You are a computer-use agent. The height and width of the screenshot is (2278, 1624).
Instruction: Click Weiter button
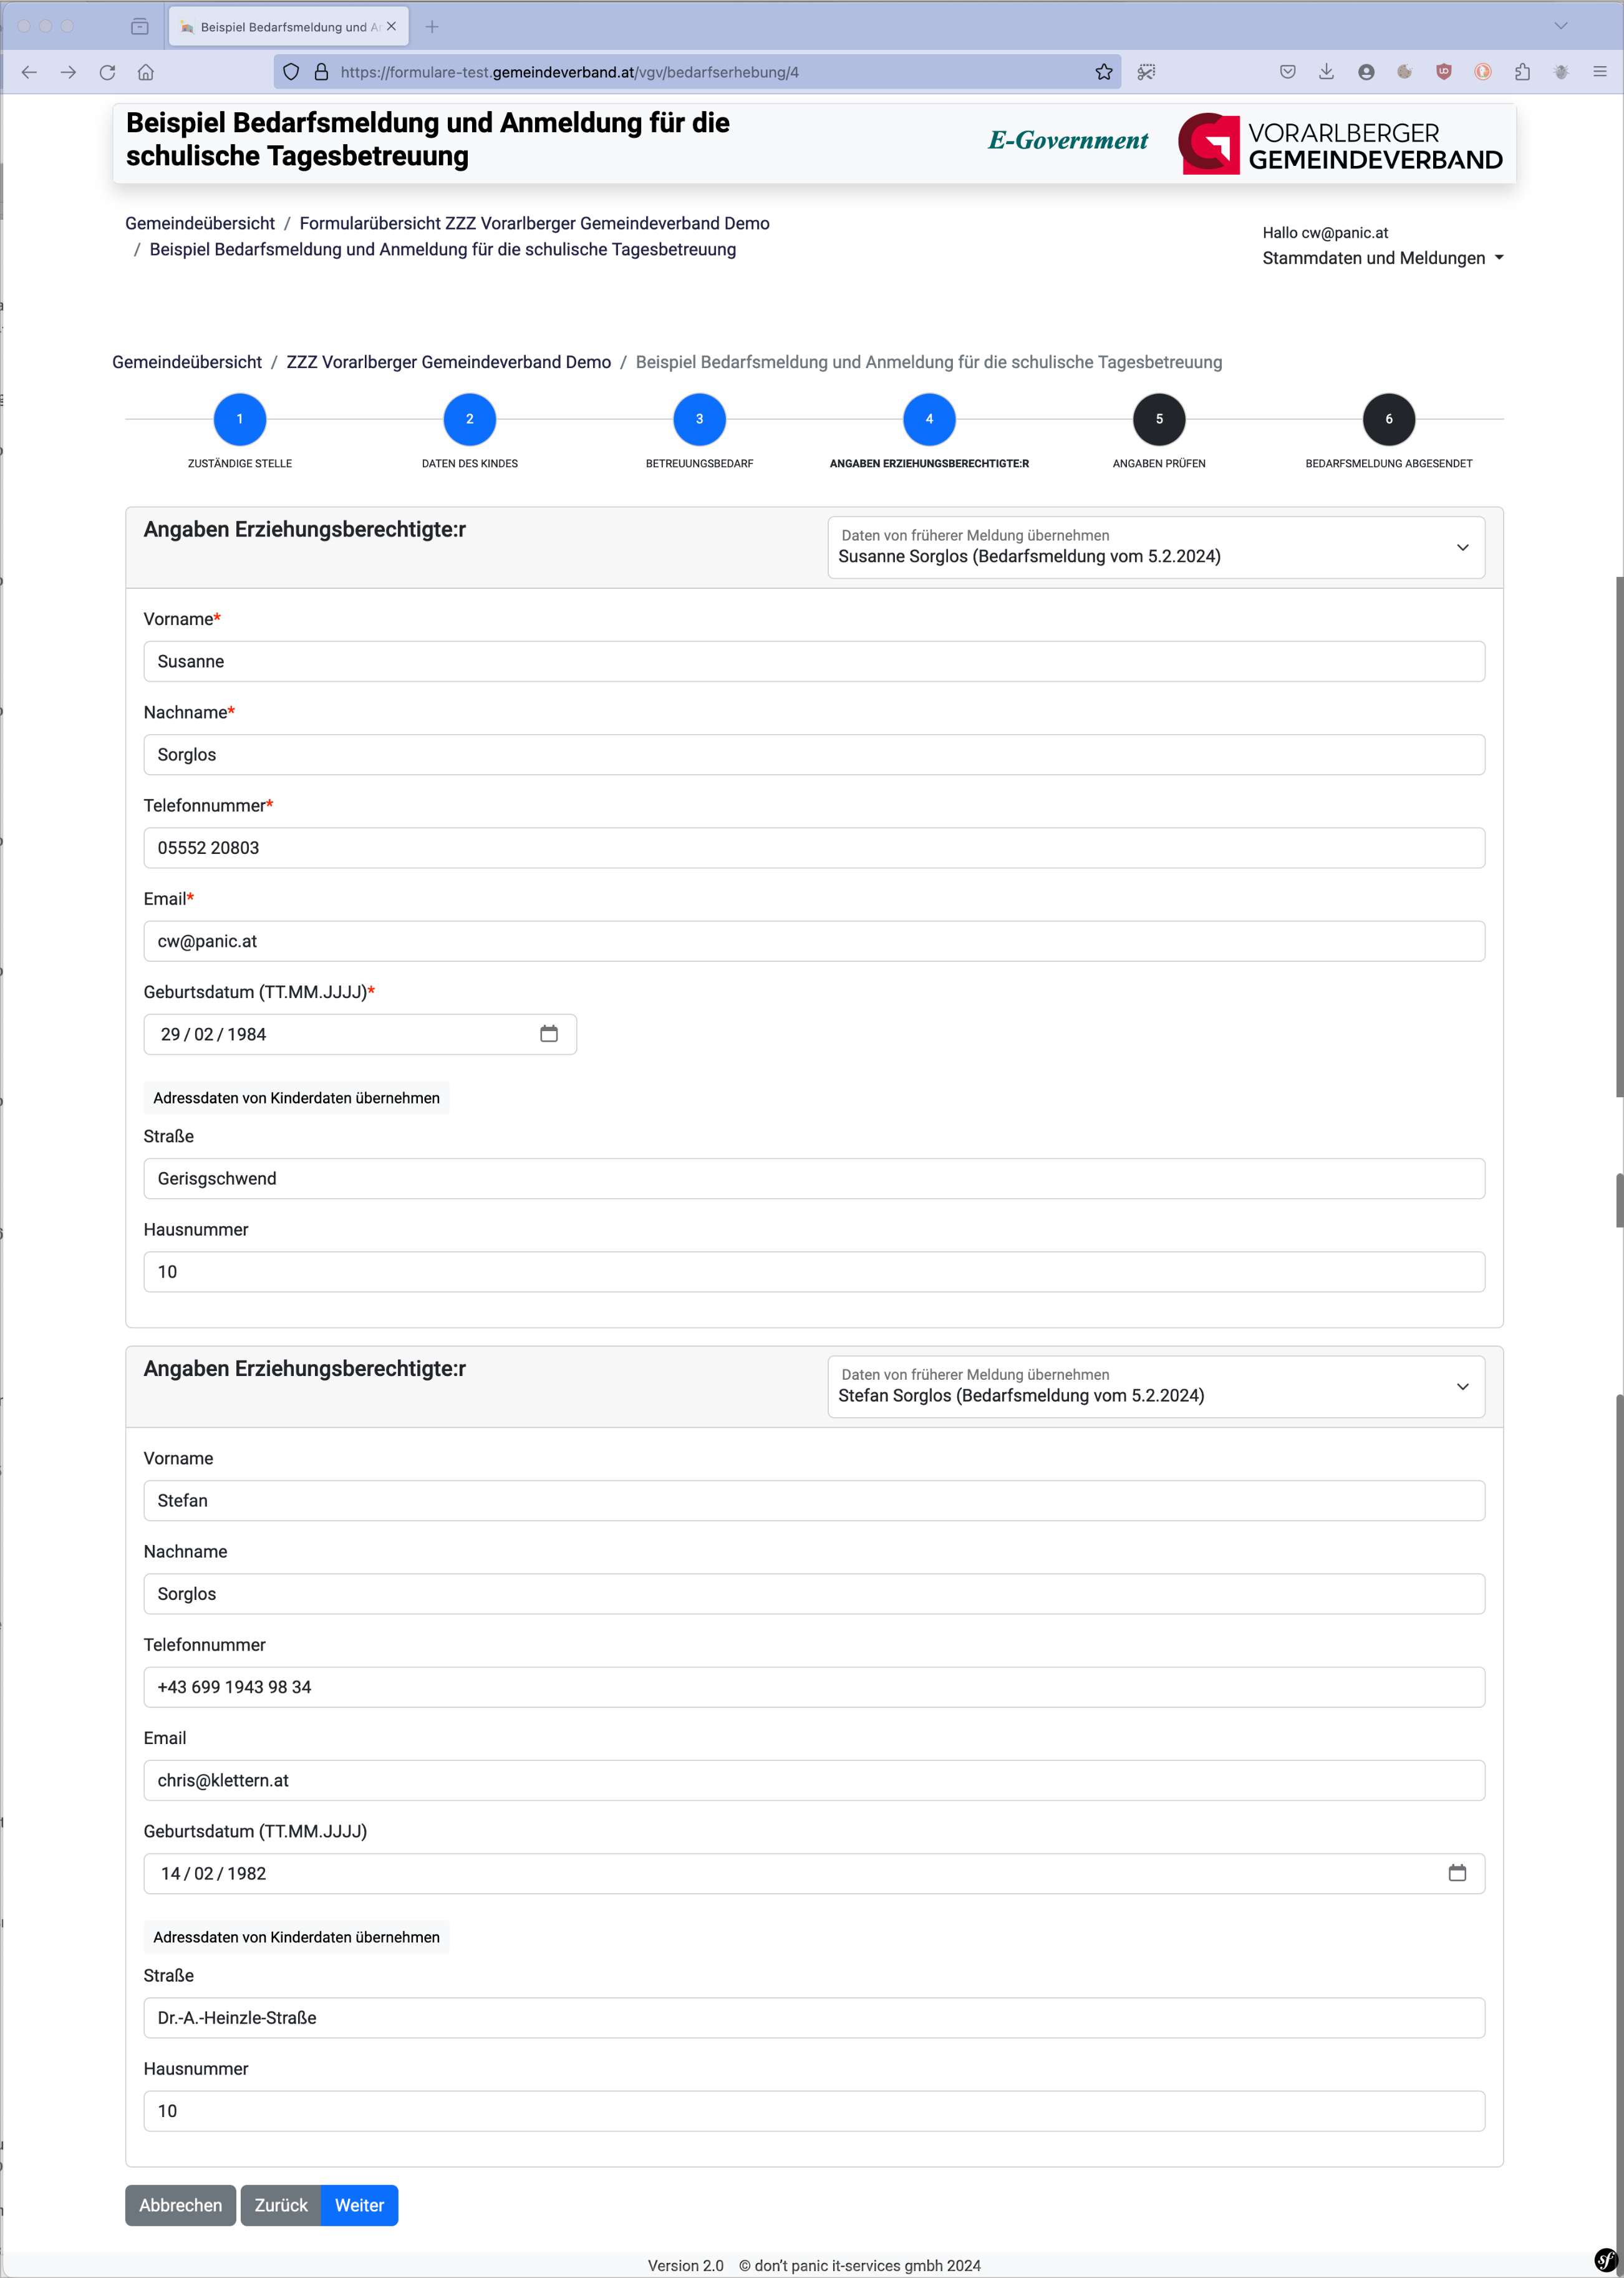click(x=359, y=2205)
